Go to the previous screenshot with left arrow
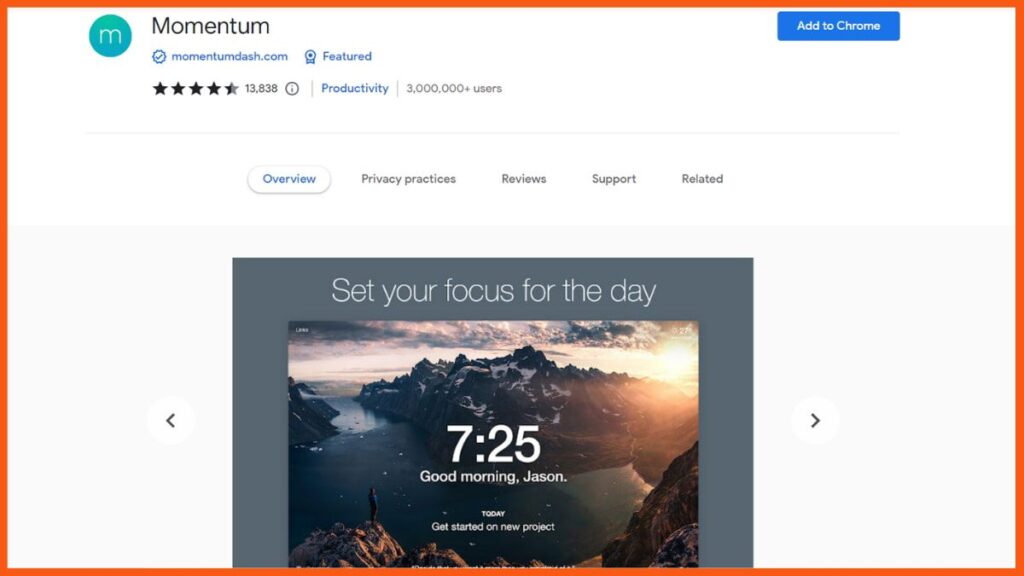Screen dimensions: 1024x576 pos(170,421)
